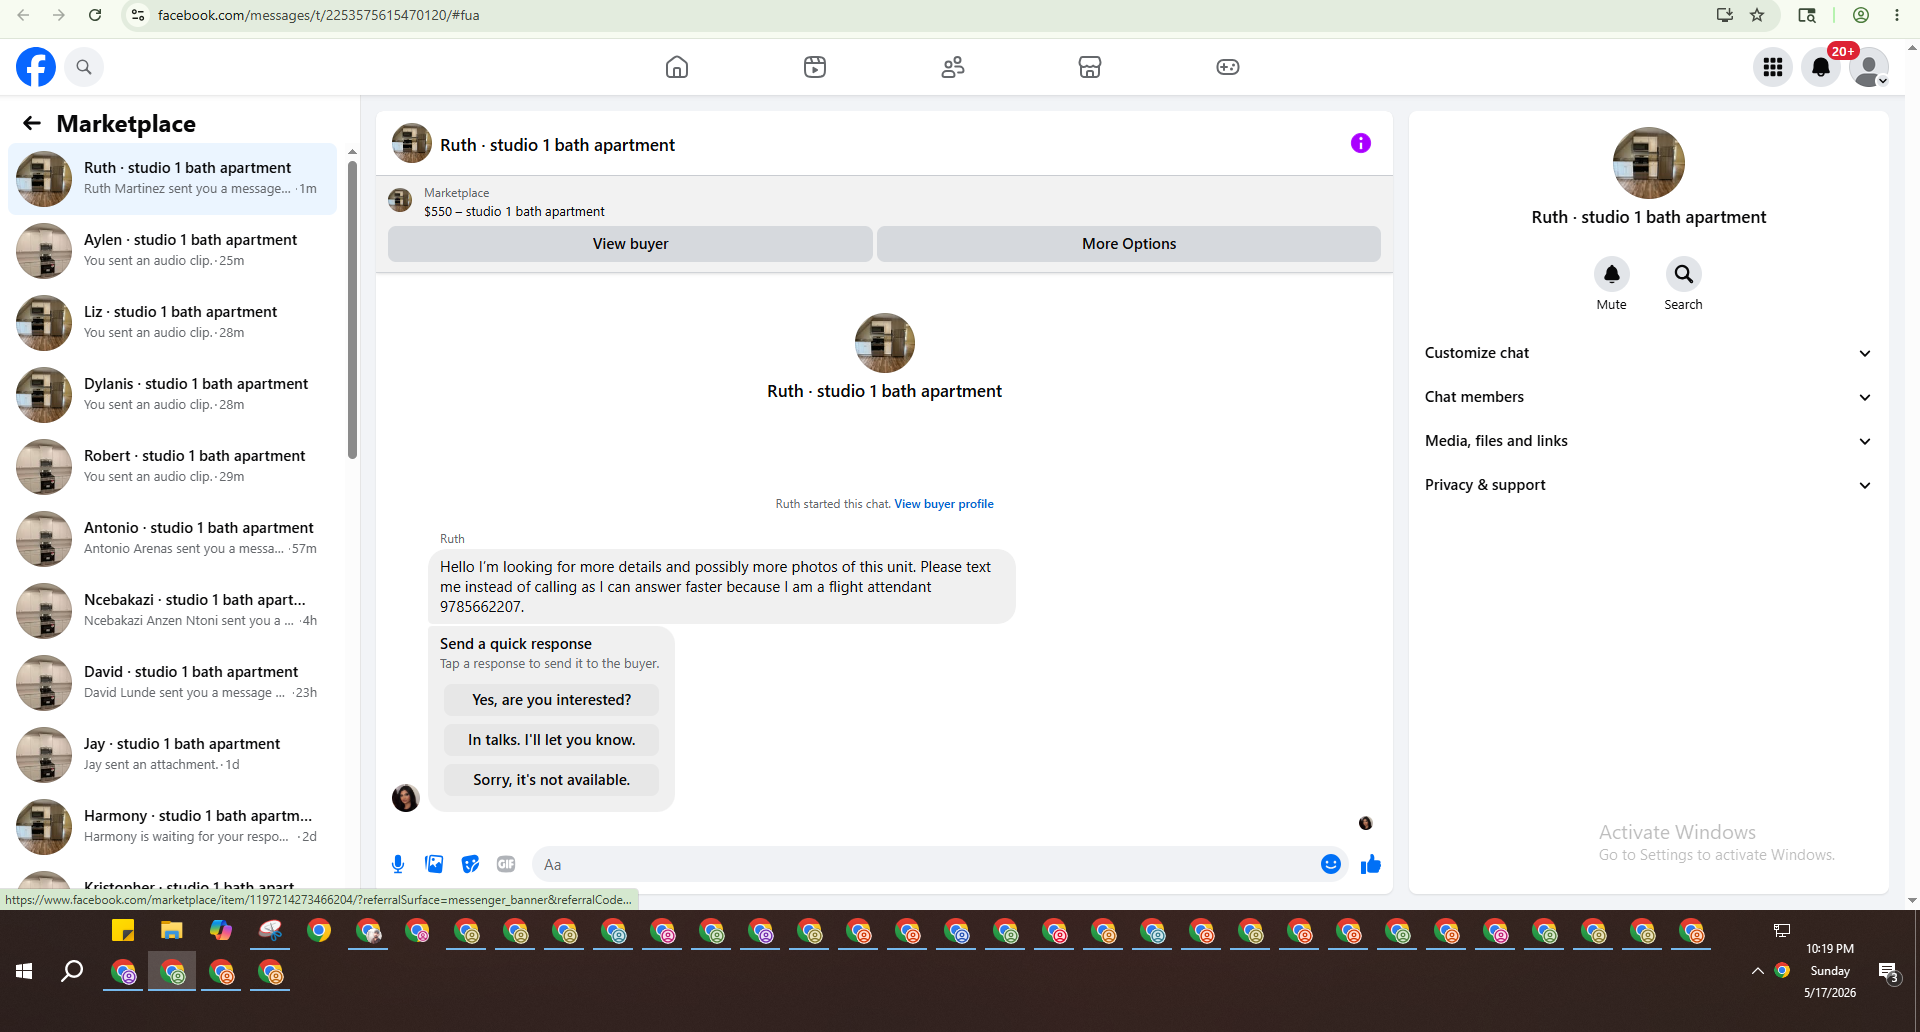
Task: Expand the Chat members section
Action: (x=1648, y=397)
